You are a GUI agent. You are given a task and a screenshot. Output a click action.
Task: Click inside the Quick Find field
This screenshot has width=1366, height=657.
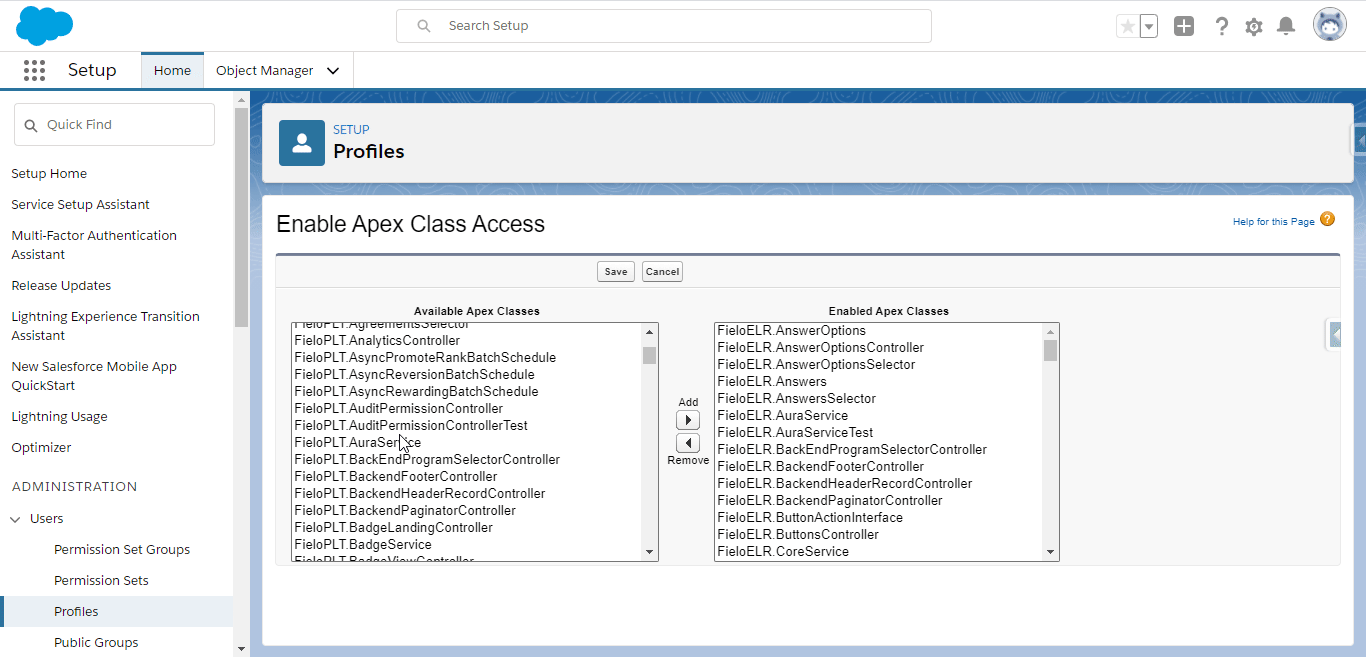point(114,125)
